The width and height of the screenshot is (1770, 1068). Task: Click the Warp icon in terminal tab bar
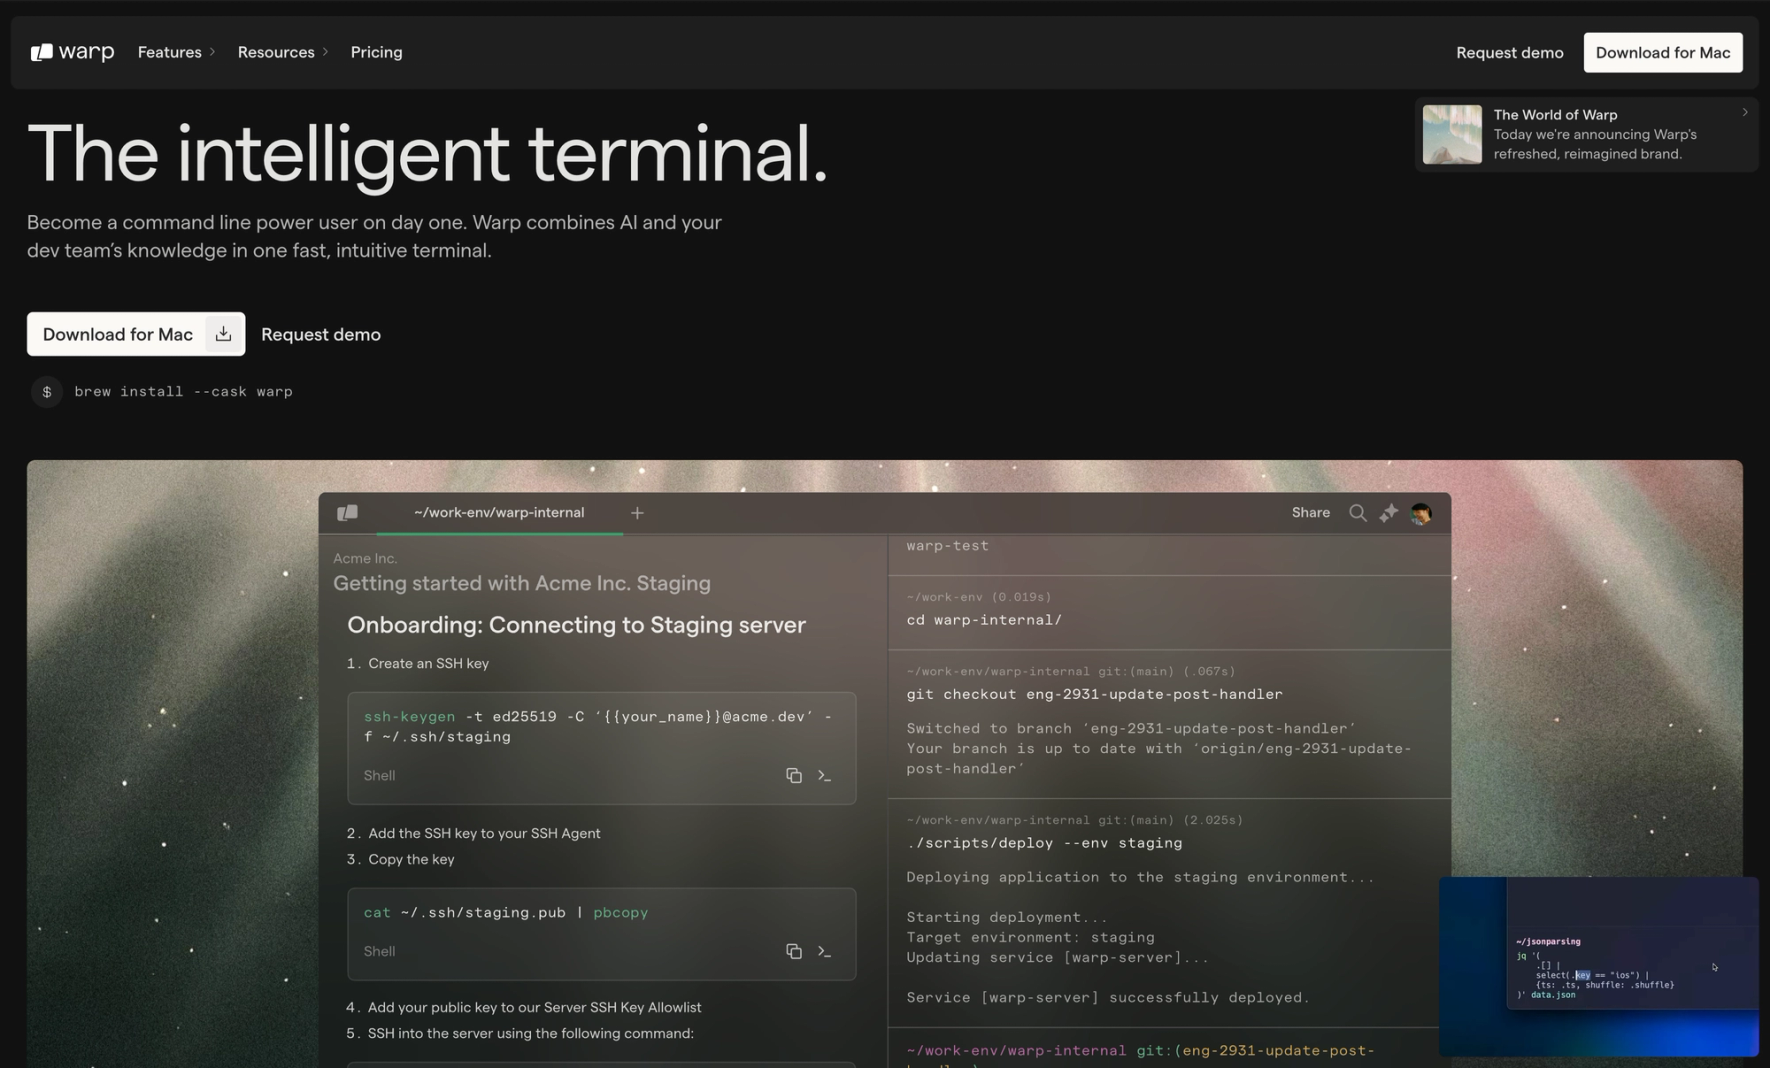click(347, 513)
